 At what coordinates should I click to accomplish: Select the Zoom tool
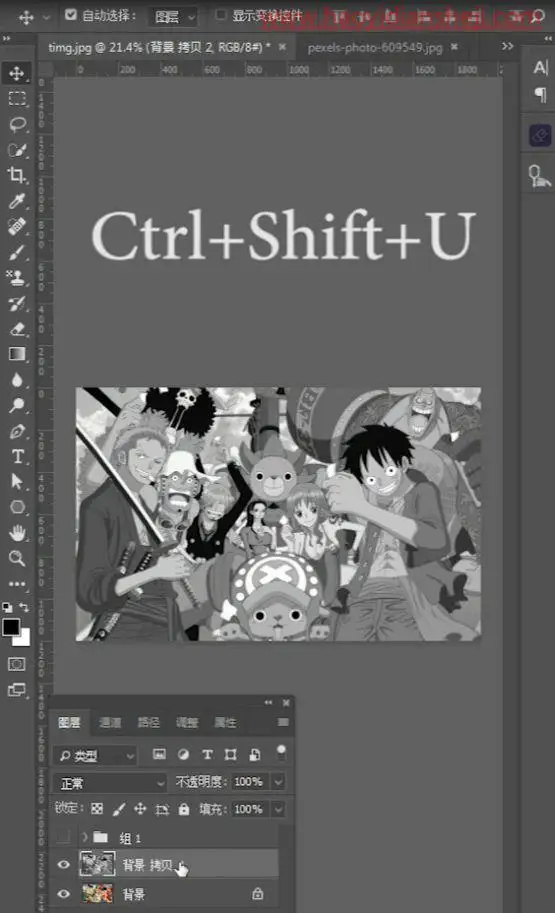(17, 558)
